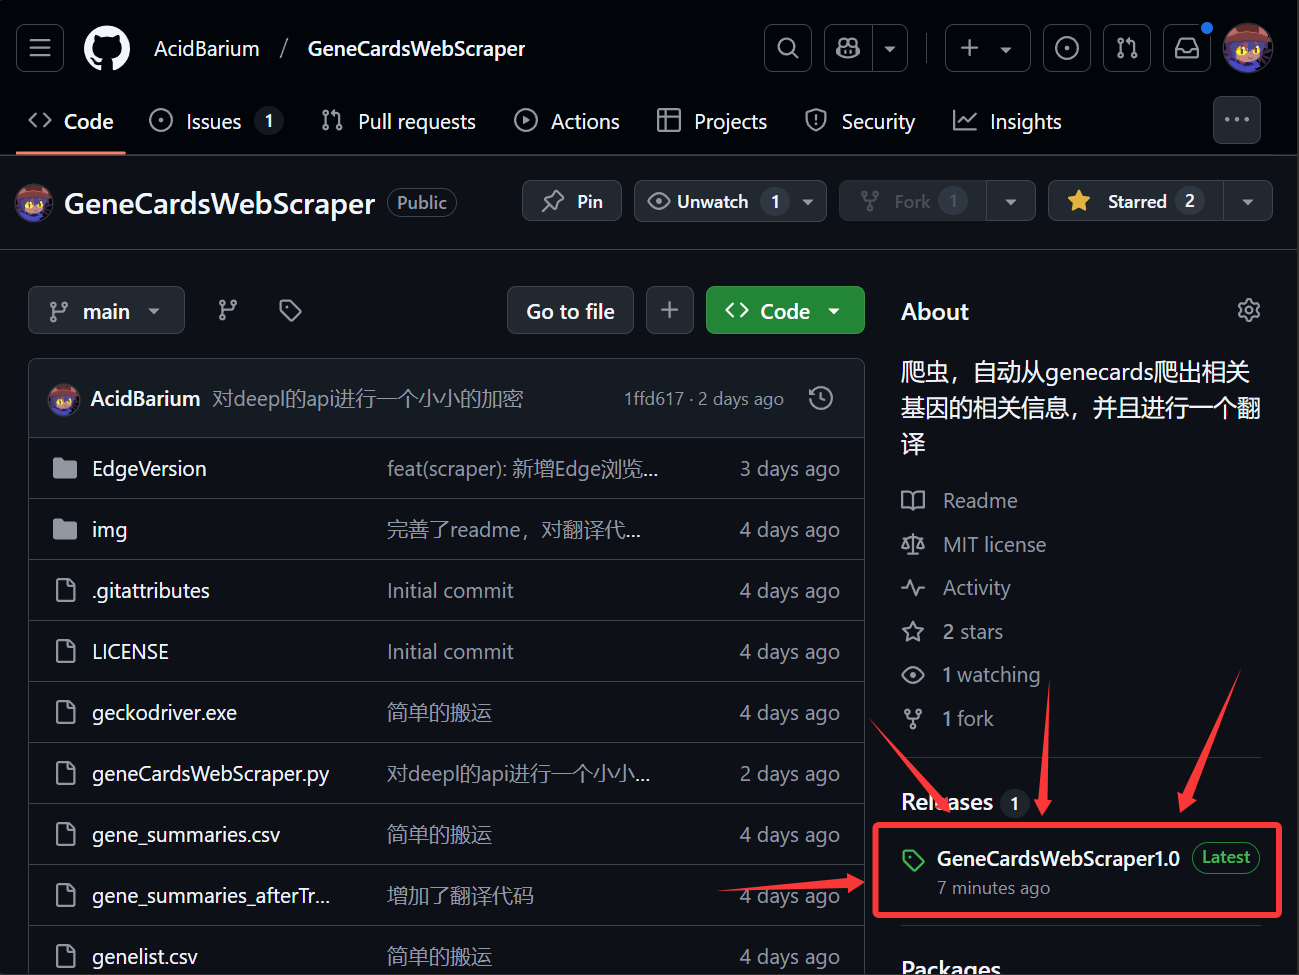Open gene_summaries.csv file

click(x=186, y=834)
